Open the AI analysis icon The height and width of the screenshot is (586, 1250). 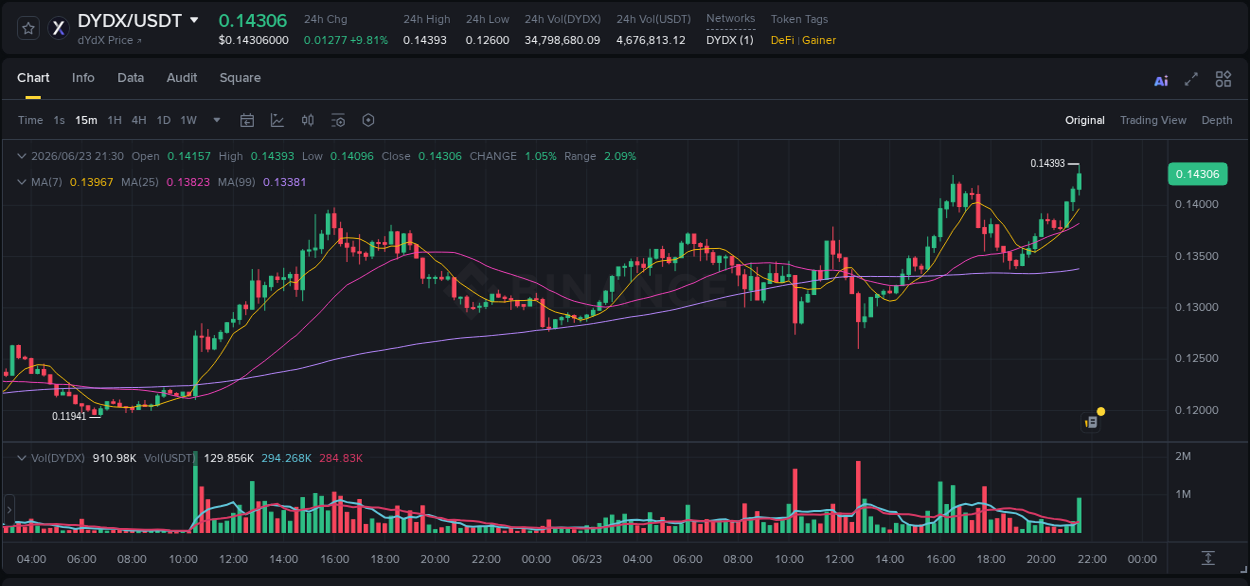click(x=1161, y=80)
